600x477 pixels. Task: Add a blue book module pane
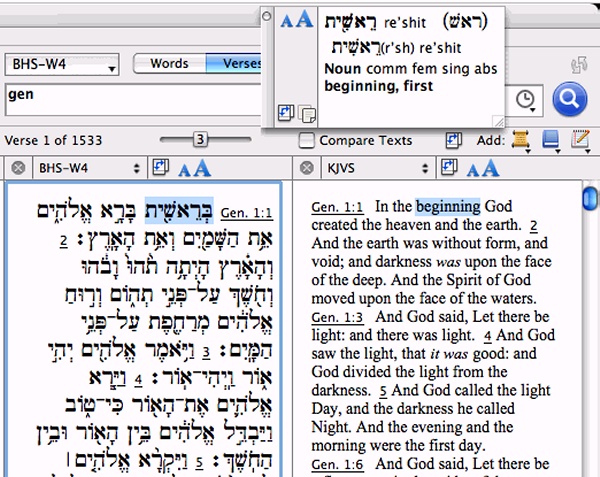click(551, 139)
